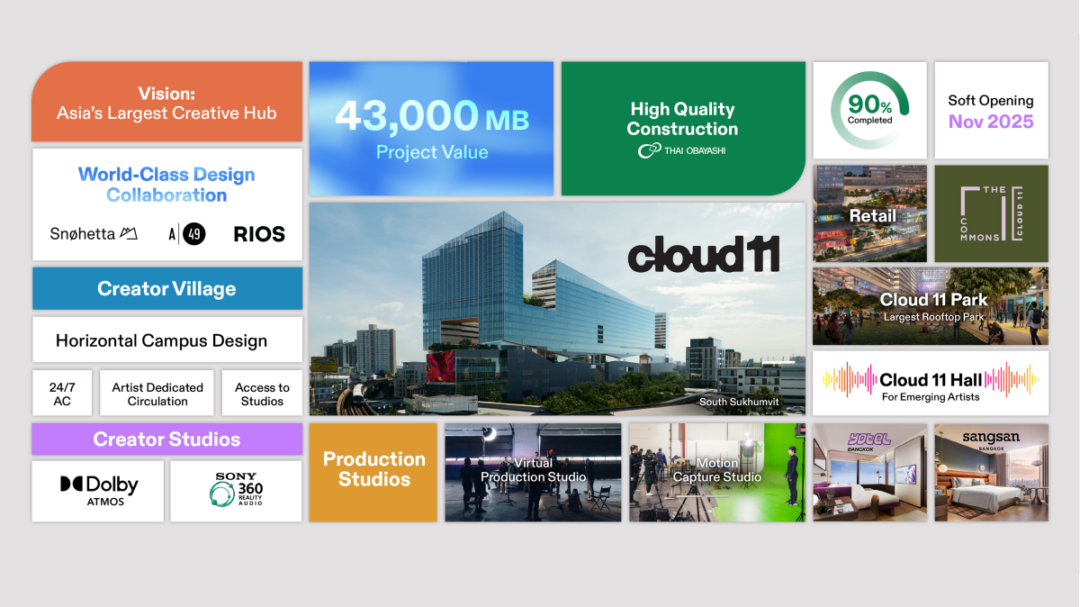The height and width of the screenshot is (607, 1080).
Task: Click the Dolby Atmos logo
Action: coord(97,490)
